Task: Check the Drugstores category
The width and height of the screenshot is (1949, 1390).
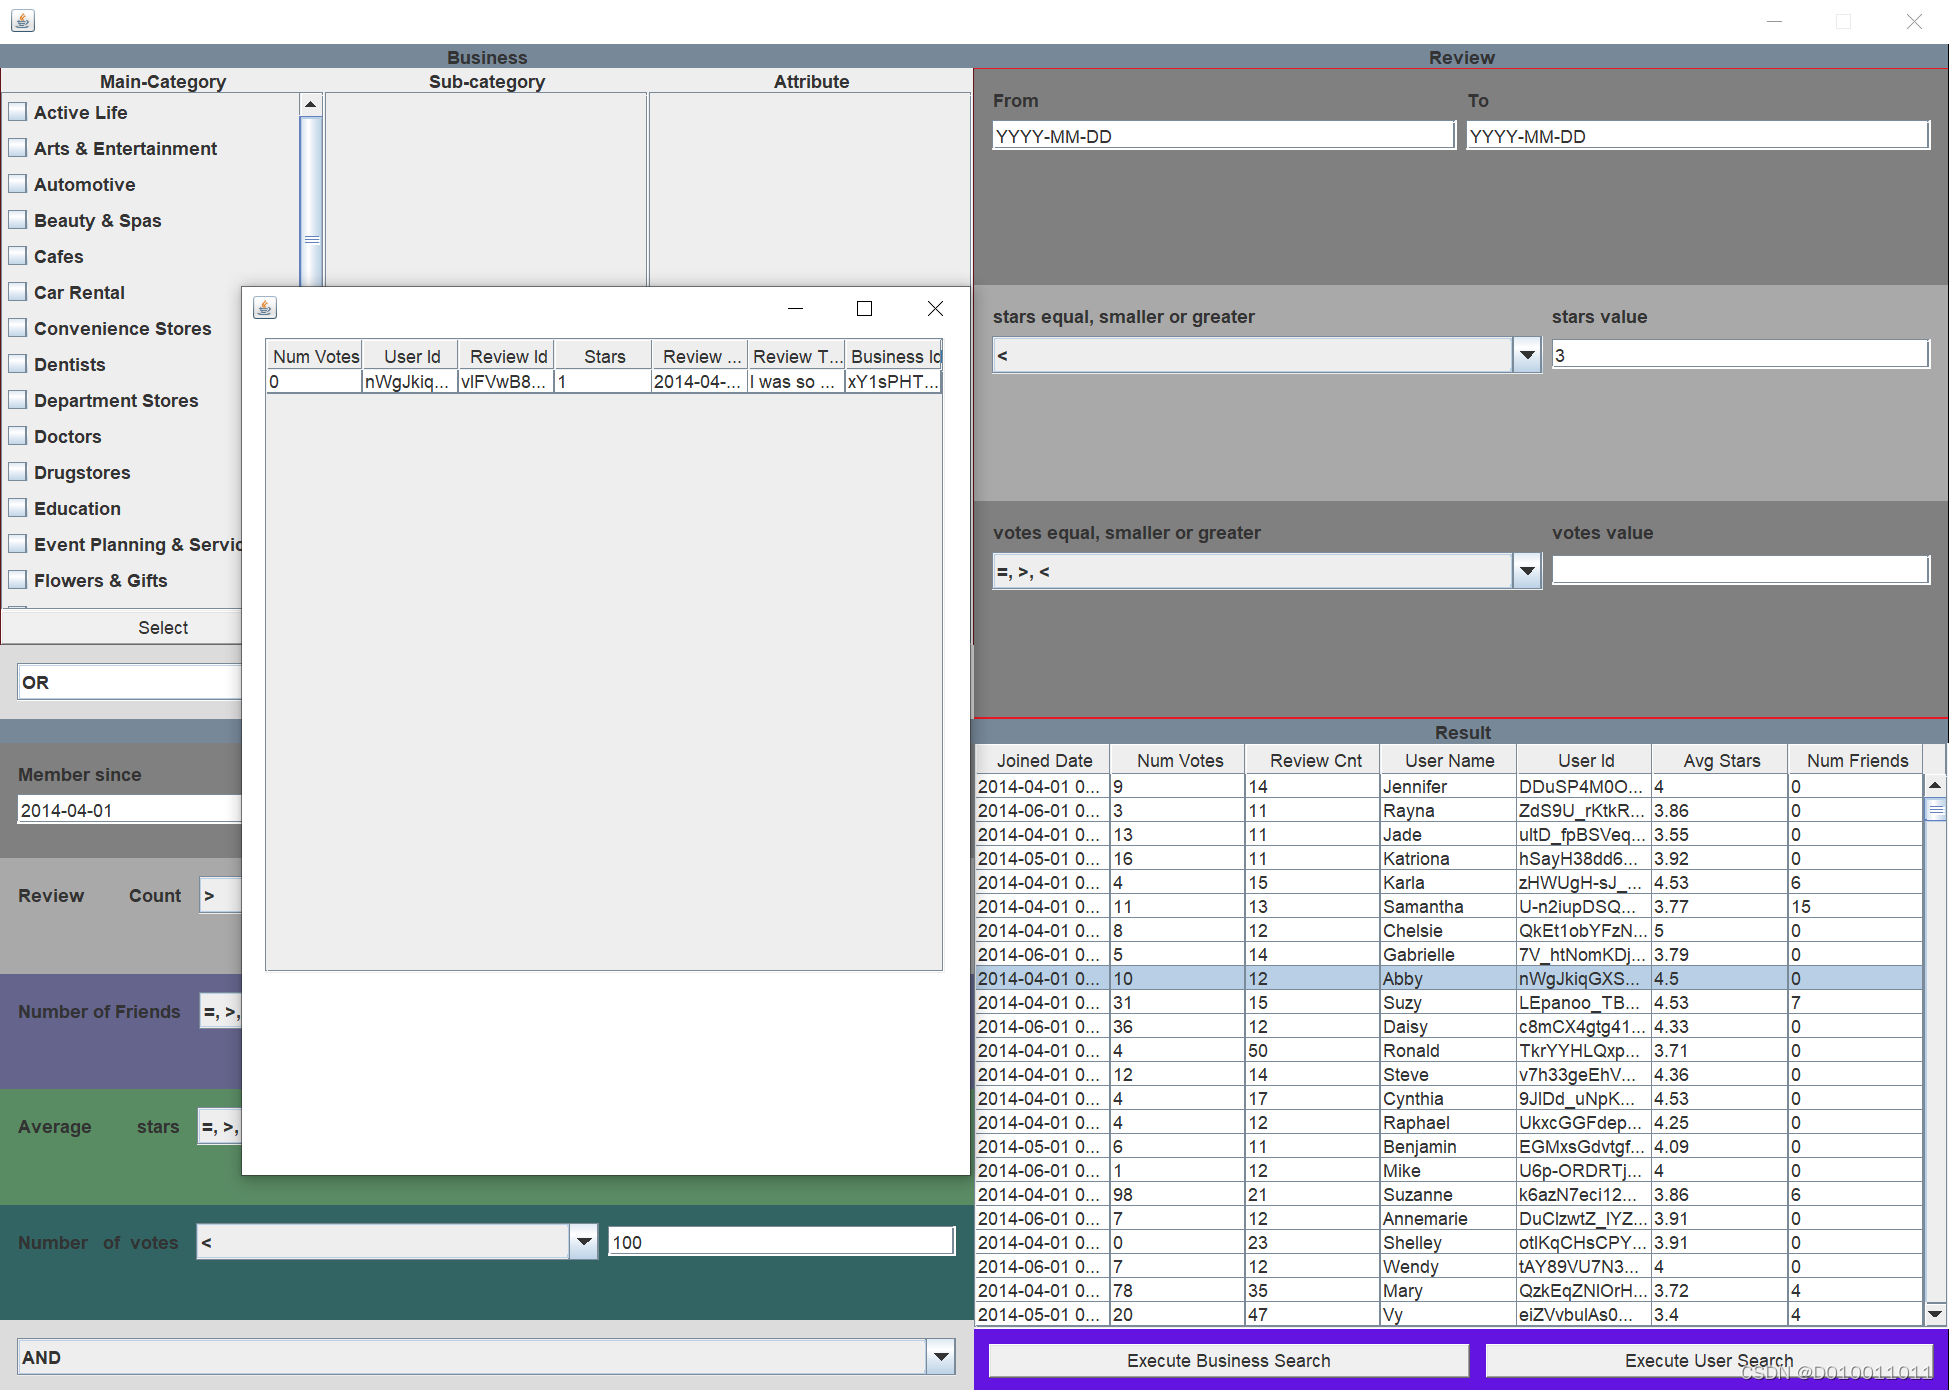Action: (17, 472)
